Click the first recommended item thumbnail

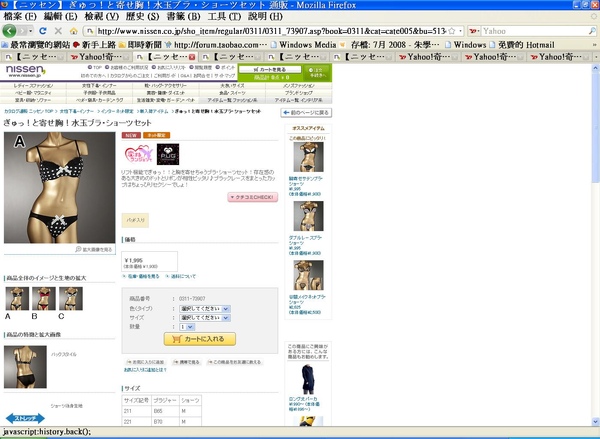tap(308, 157)
